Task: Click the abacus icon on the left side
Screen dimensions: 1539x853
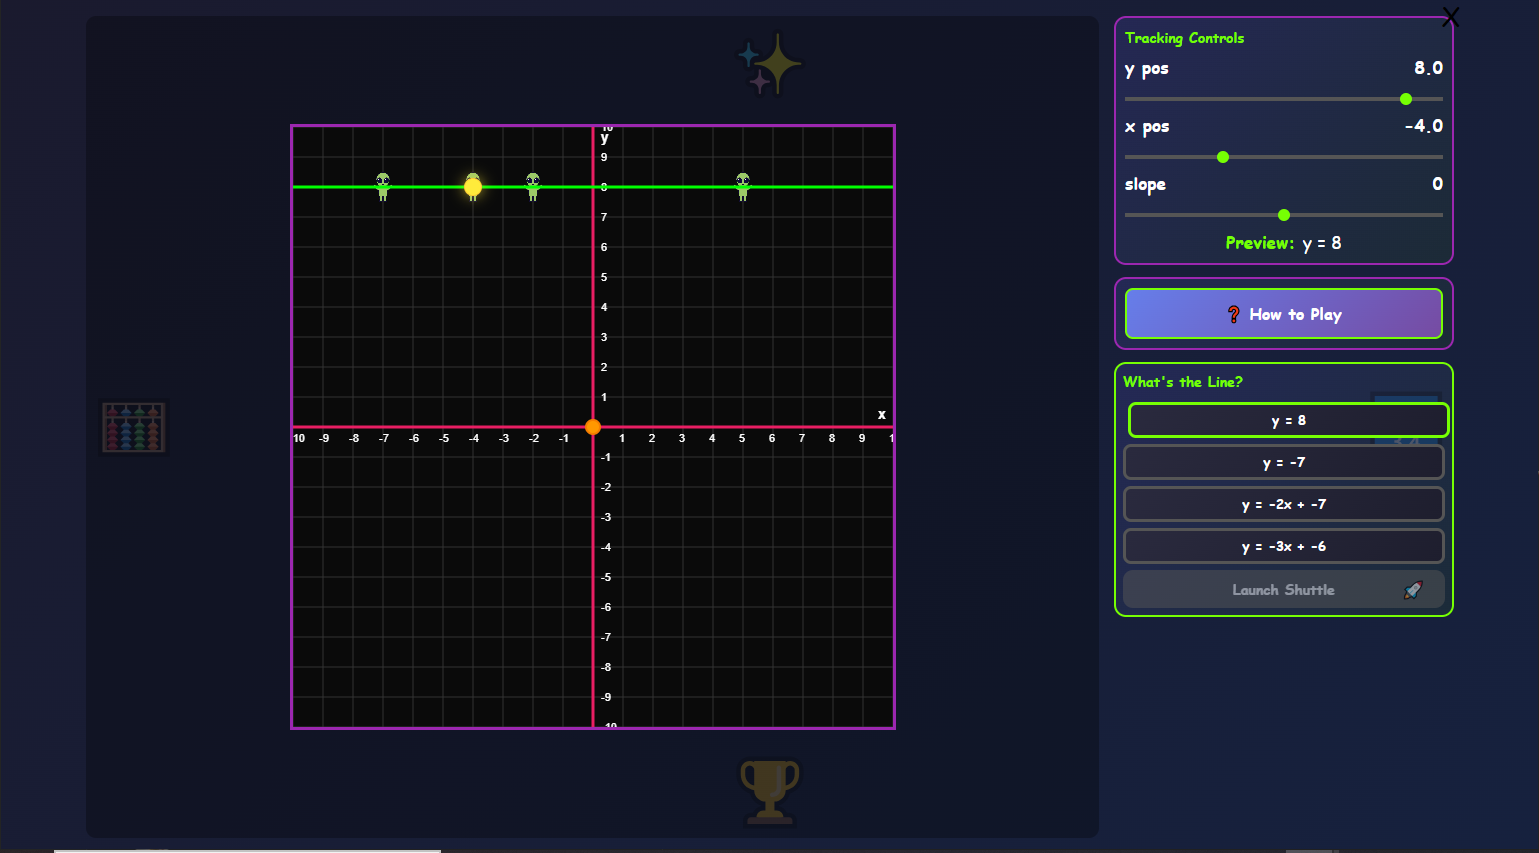Action: (x=134, y=427)
